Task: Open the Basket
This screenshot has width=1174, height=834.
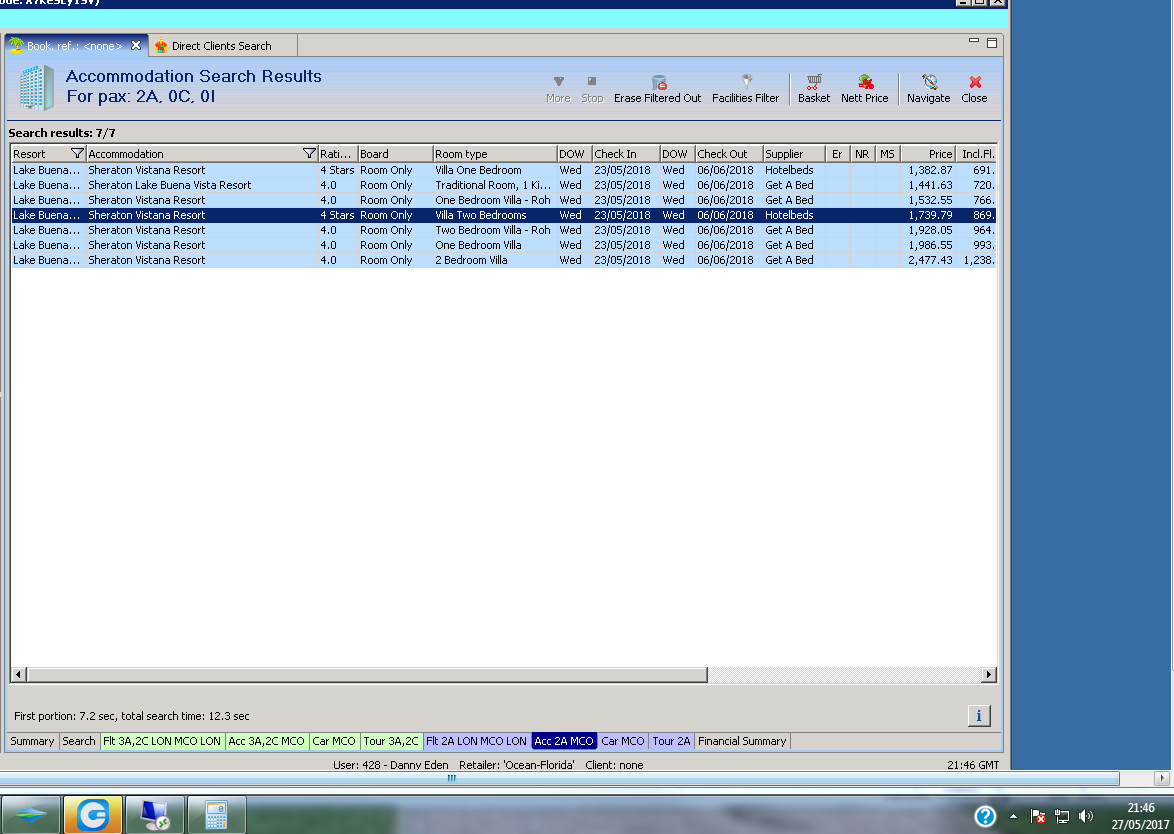Action: pyautogui.click(x=814, y=89)
